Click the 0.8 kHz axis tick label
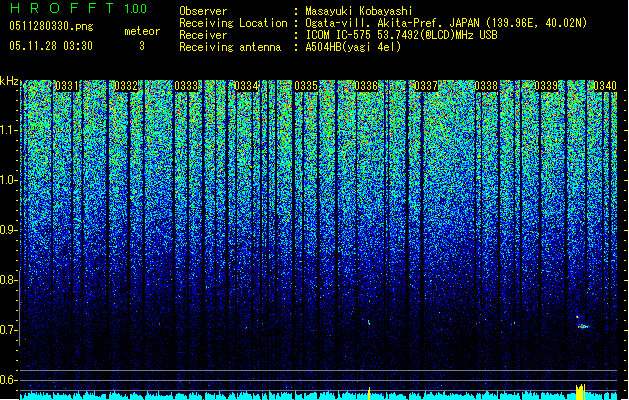Image resolution: width=629 pixels, height=400 pixels. pos(9,280)
